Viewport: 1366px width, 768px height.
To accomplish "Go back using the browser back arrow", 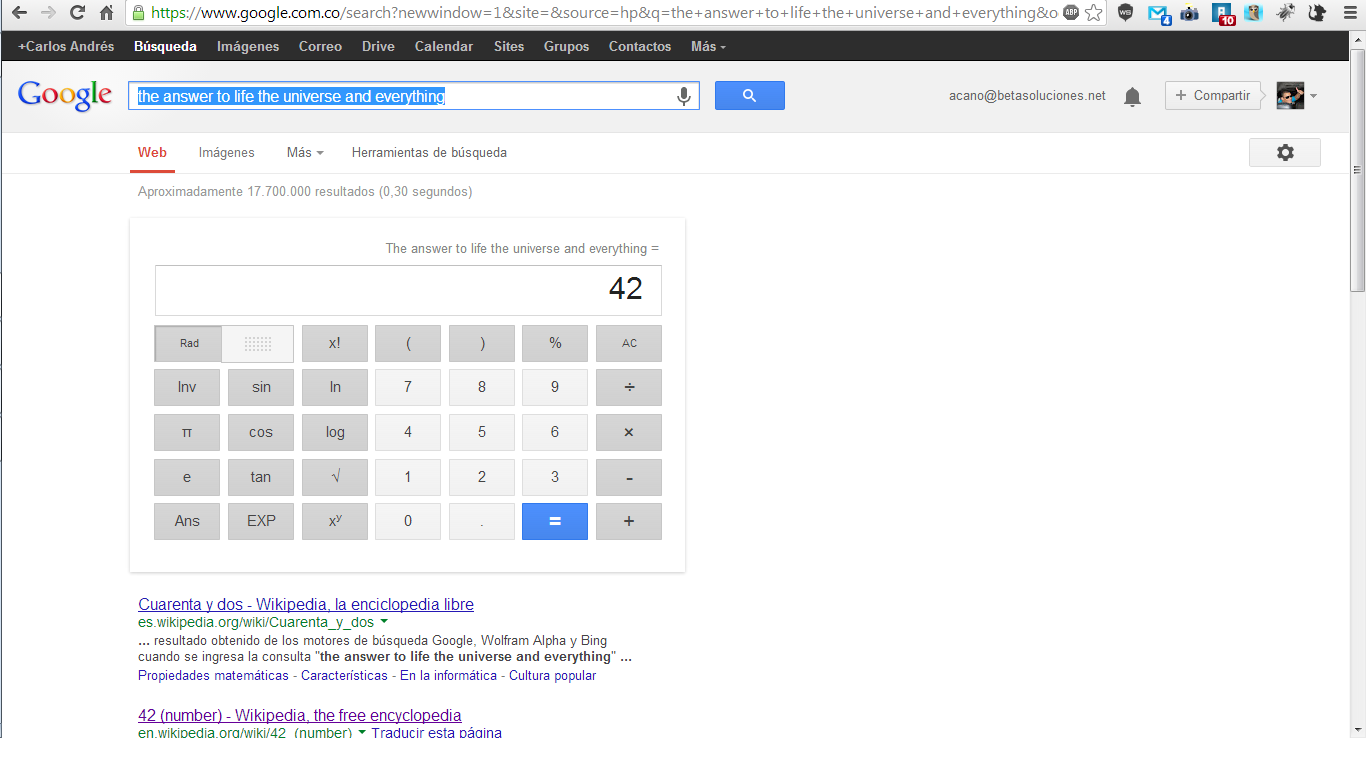I will pyautogui.click(x=19, y=13).
